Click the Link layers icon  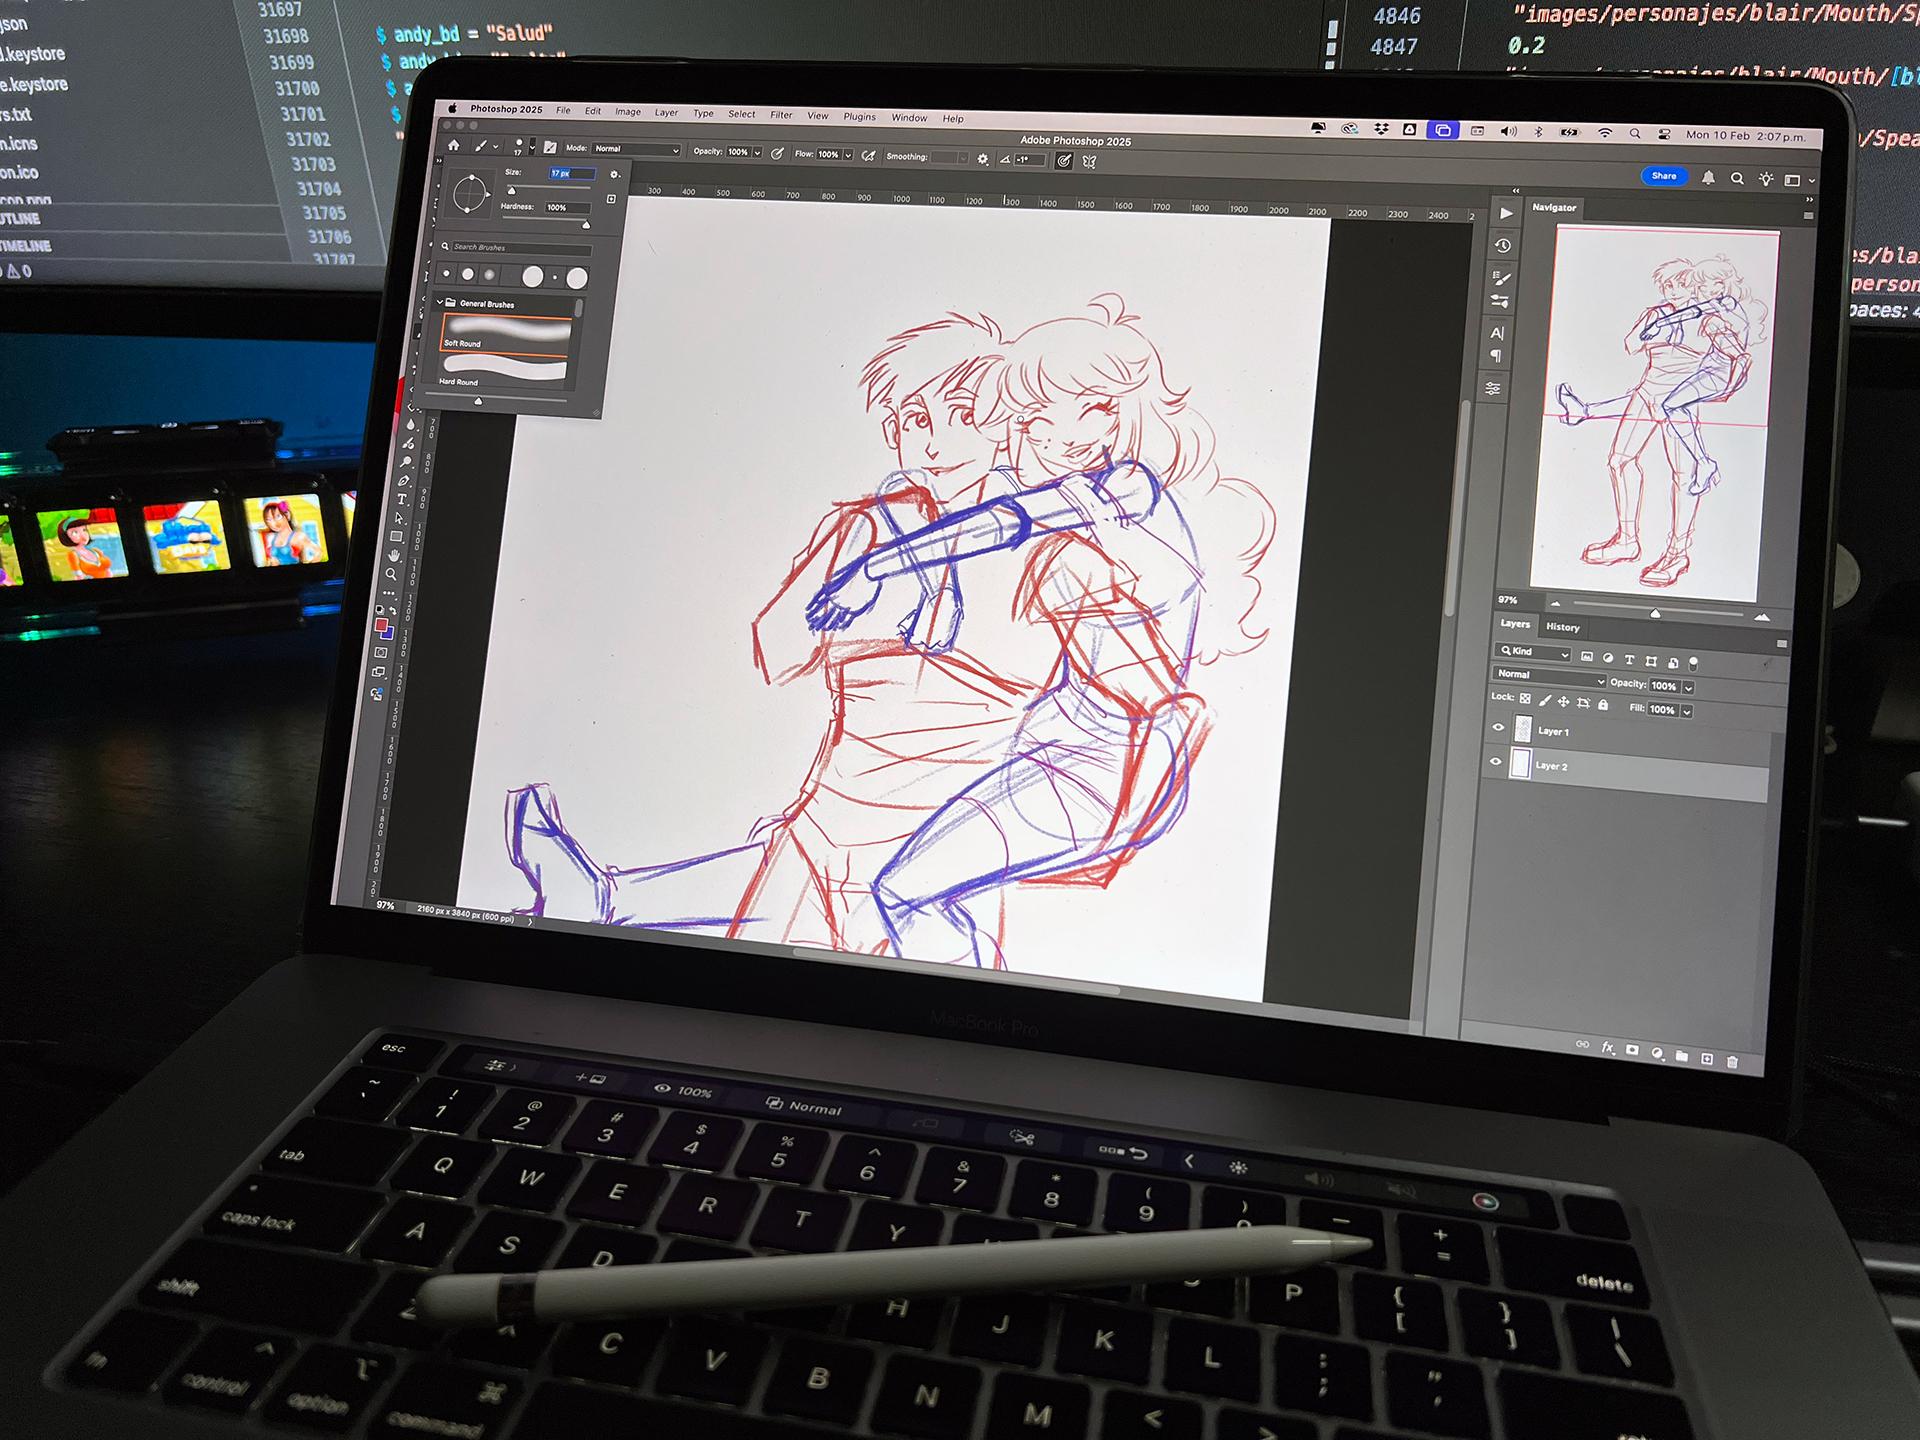[1582, 1044]
